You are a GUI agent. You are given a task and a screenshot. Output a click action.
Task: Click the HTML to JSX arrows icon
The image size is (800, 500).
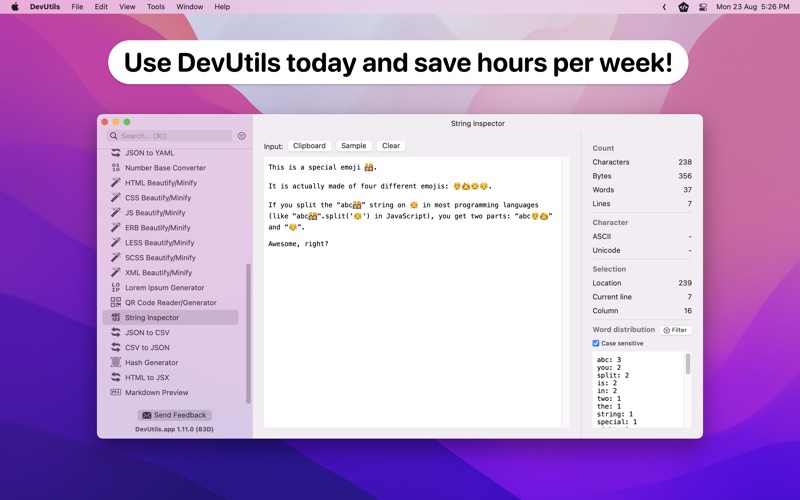coord(116,377)
